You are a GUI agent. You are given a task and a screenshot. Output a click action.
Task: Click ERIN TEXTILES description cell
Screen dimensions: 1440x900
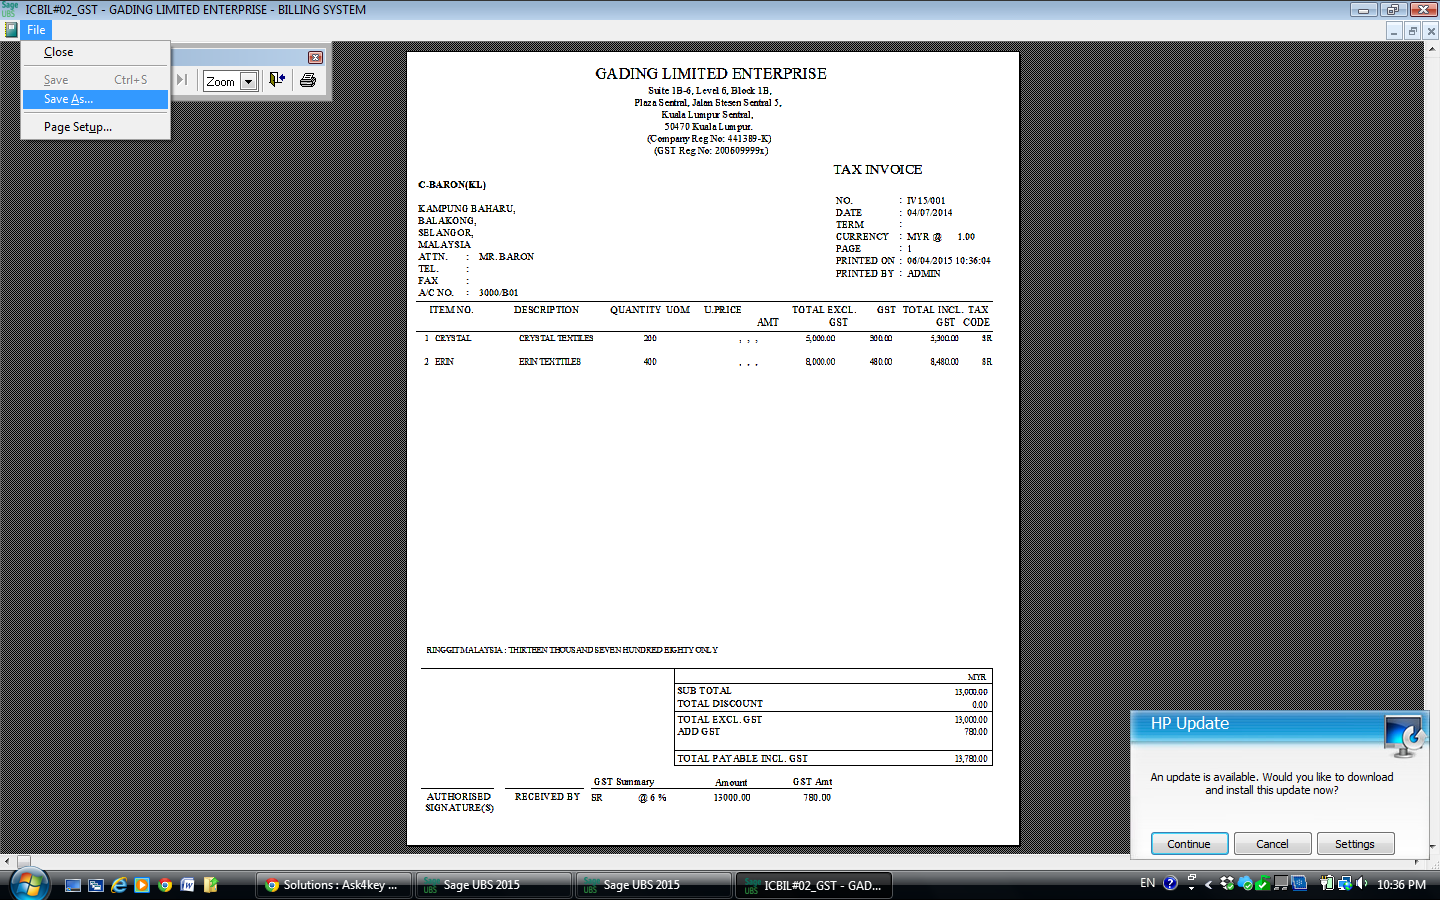(550, 362)
